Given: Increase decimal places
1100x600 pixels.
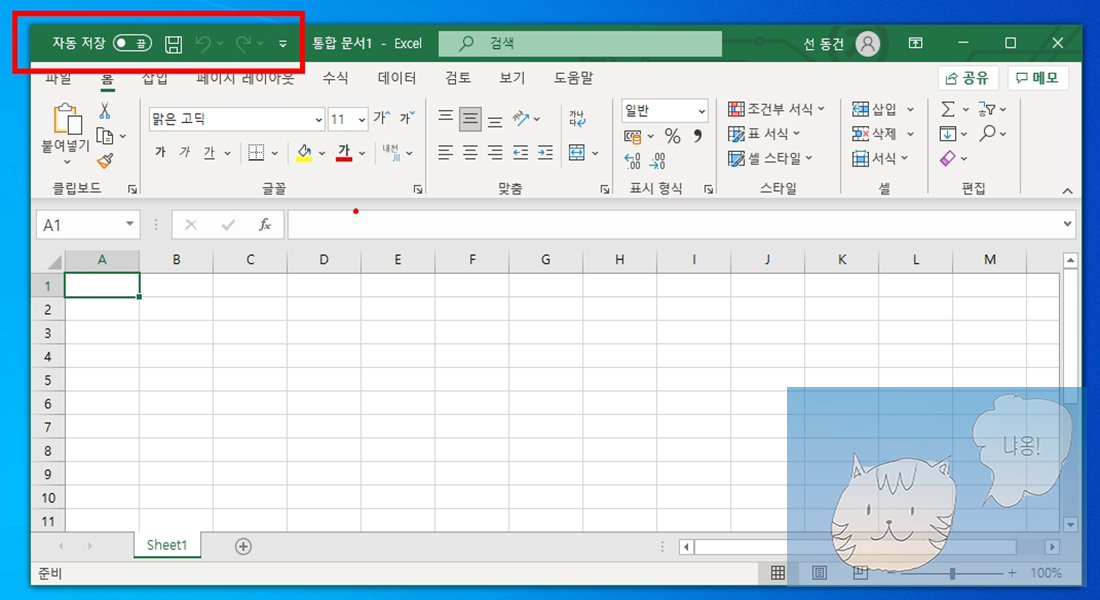Looking at the screenshot, I should click(x=632, y=161).
